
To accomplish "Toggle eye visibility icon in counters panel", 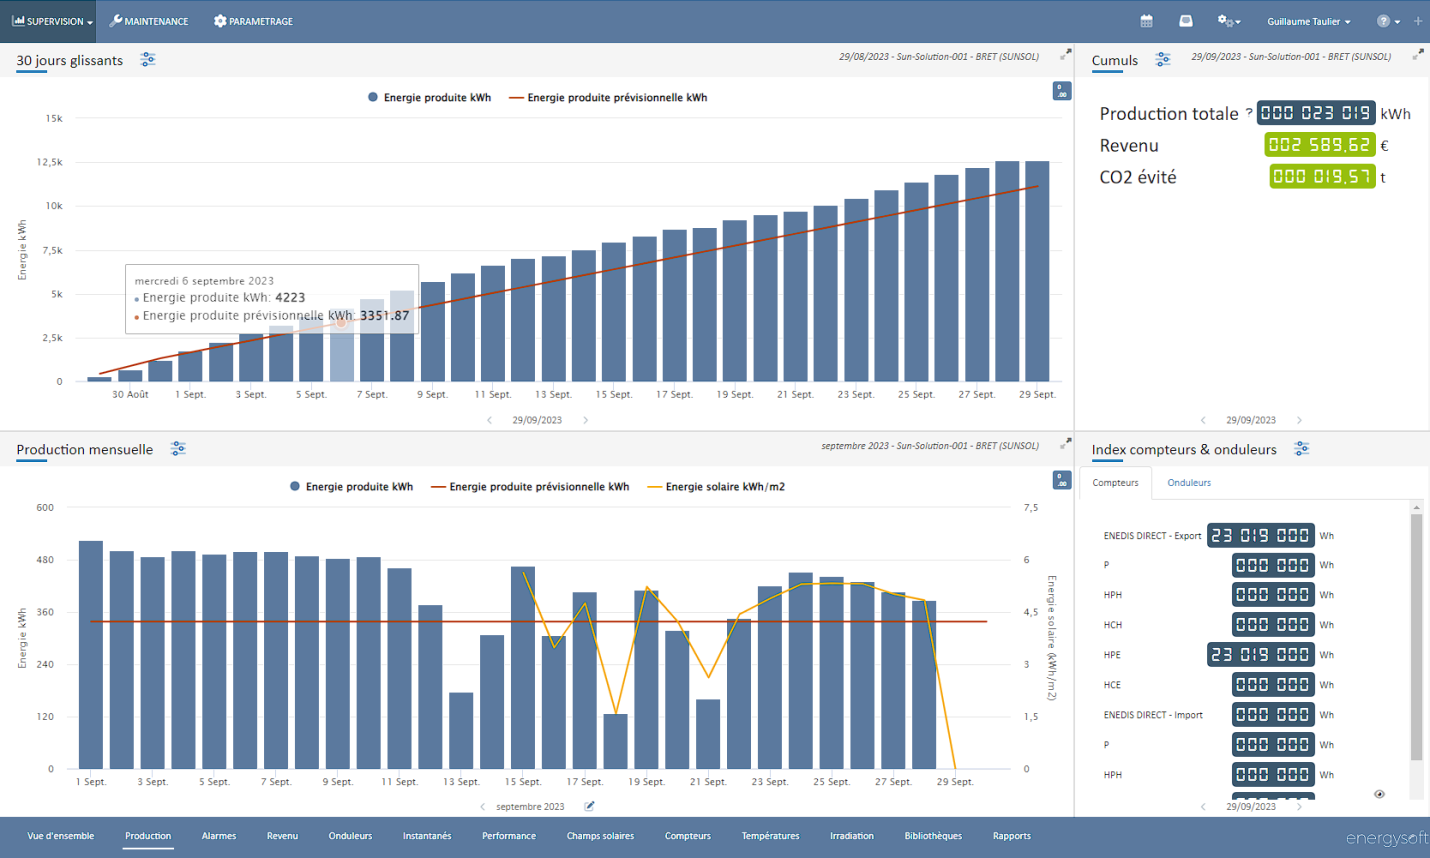I will click(x=1379, y=794).
